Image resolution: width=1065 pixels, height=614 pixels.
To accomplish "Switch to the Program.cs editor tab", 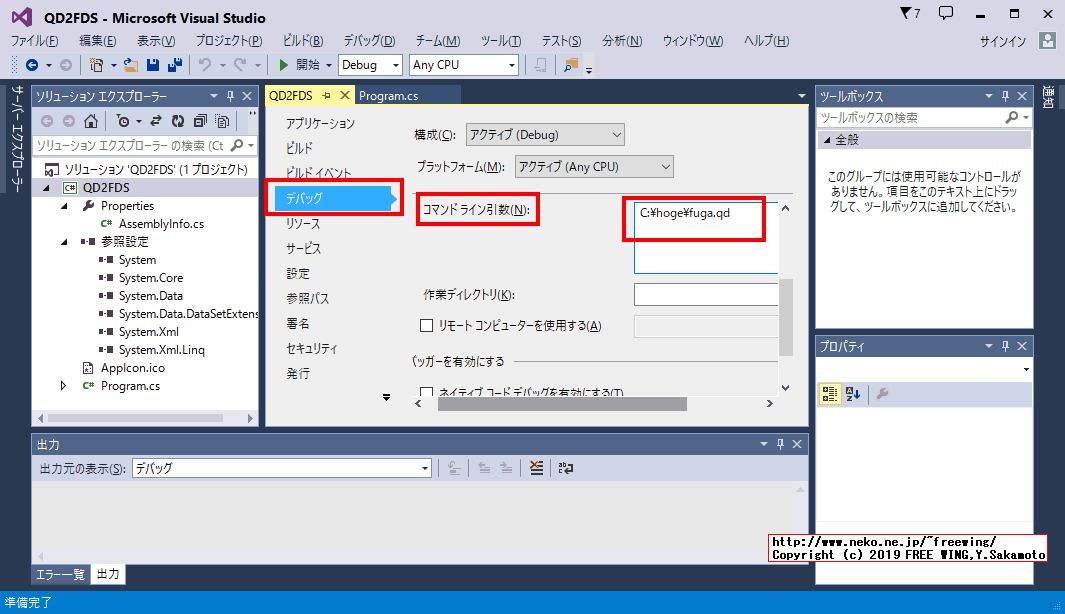I will (389, 96).
